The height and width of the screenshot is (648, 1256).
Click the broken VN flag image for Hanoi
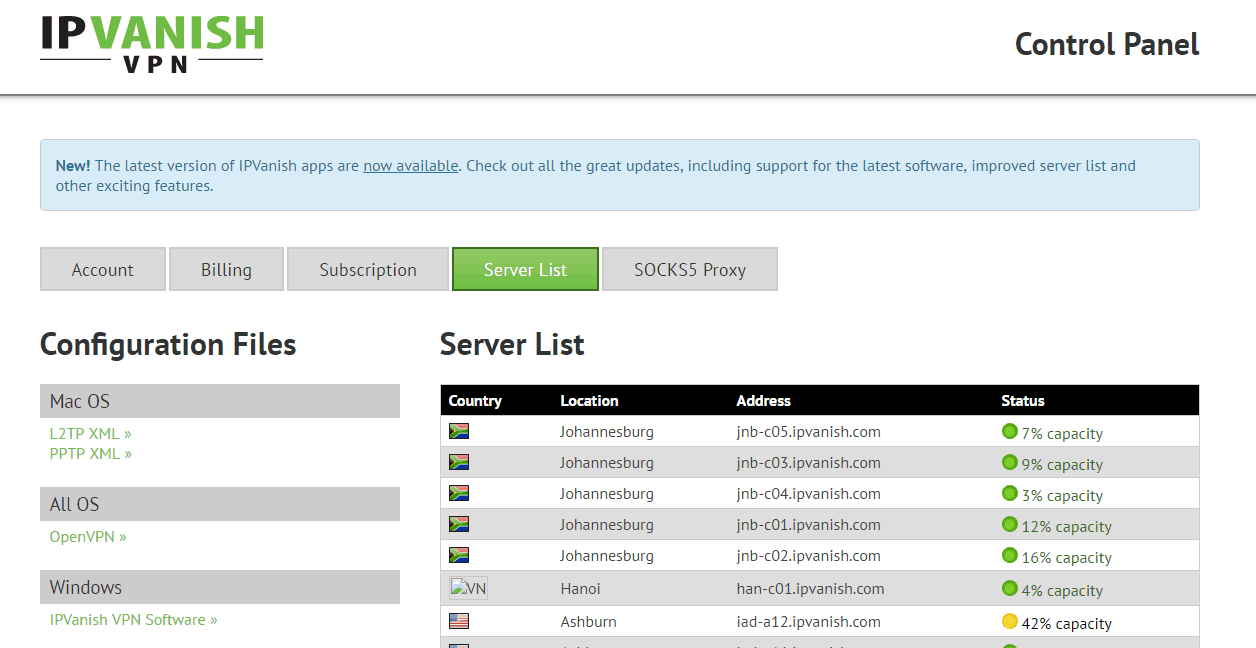click(x=468, y=588)
